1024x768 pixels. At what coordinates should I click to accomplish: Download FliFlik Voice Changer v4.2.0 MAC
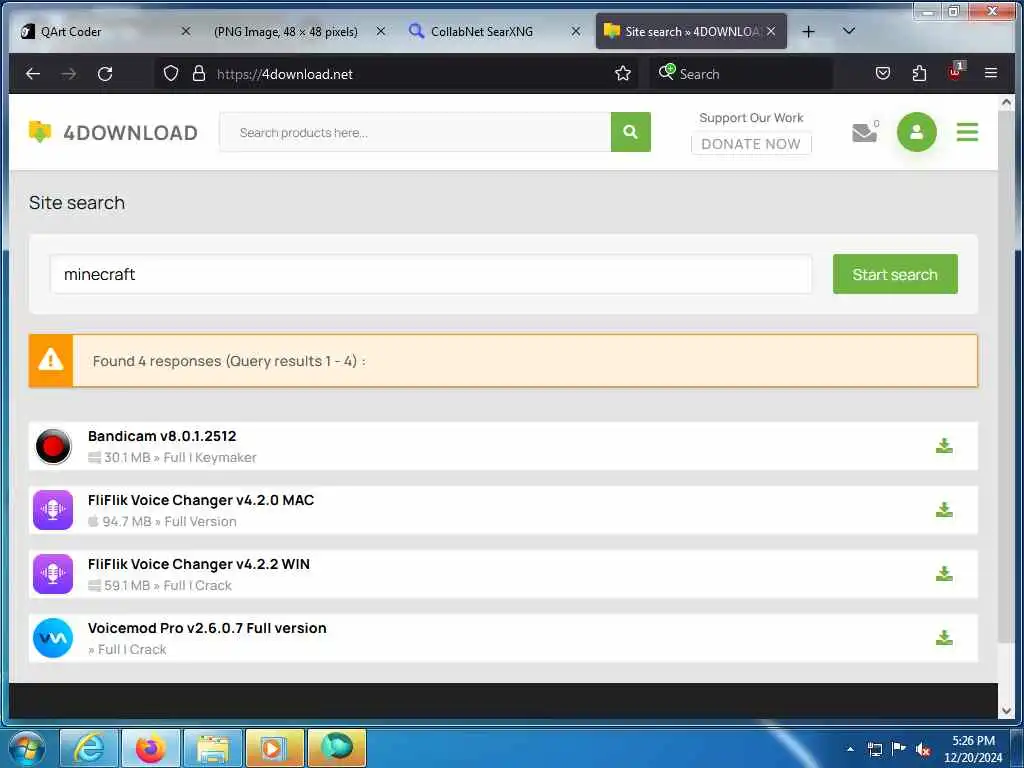coord(944,510)
